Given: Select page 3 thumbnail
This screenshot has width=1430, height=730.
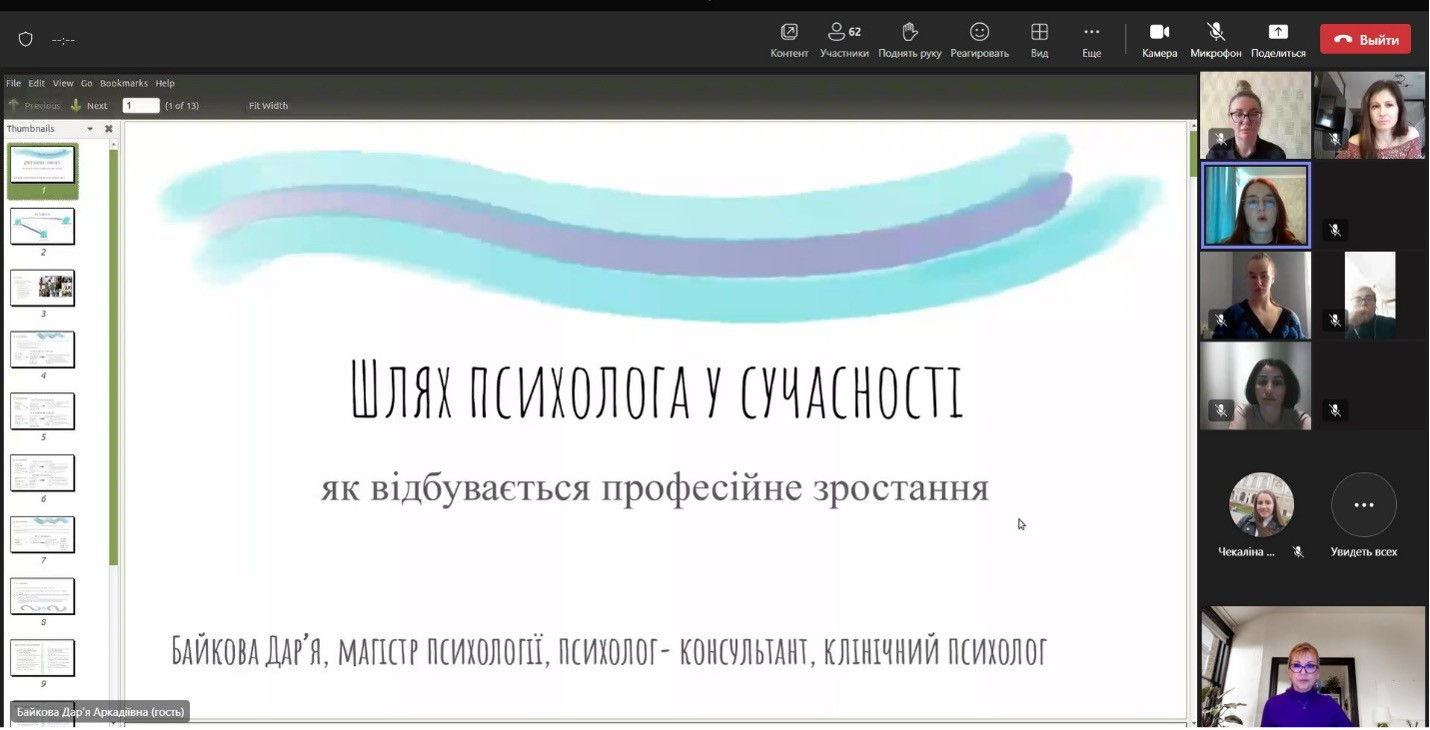Looking at the screenshot, I should click(42, 288).
